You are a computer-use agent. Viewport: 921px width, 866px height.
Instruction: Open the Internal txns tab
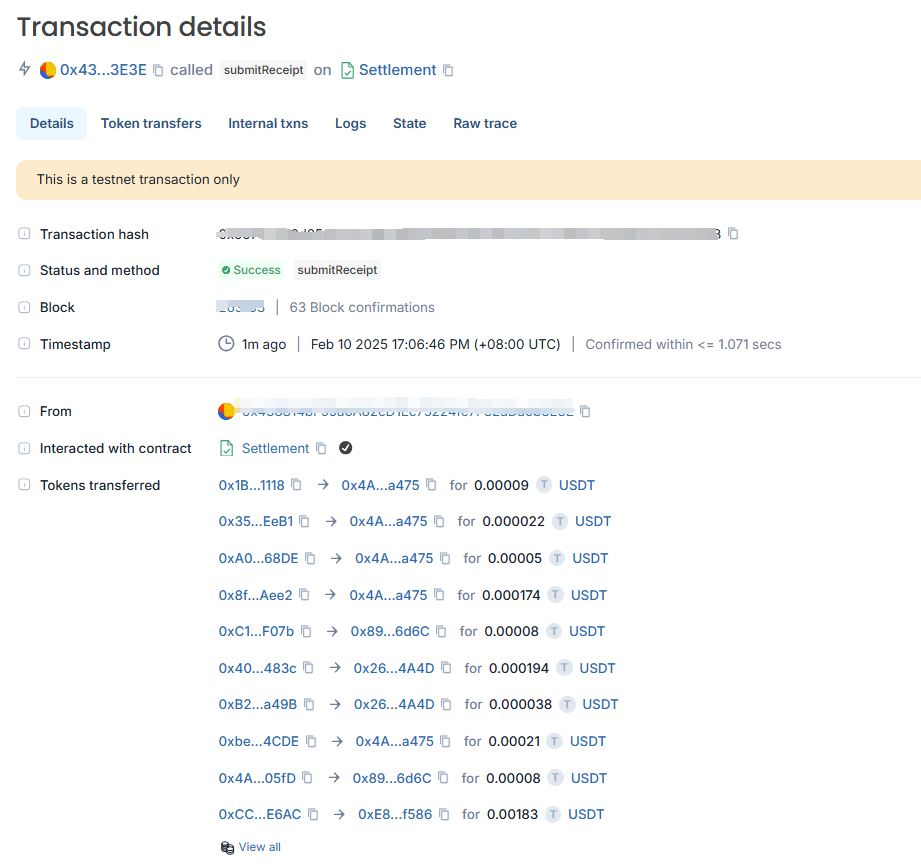[x=268, y=124]
